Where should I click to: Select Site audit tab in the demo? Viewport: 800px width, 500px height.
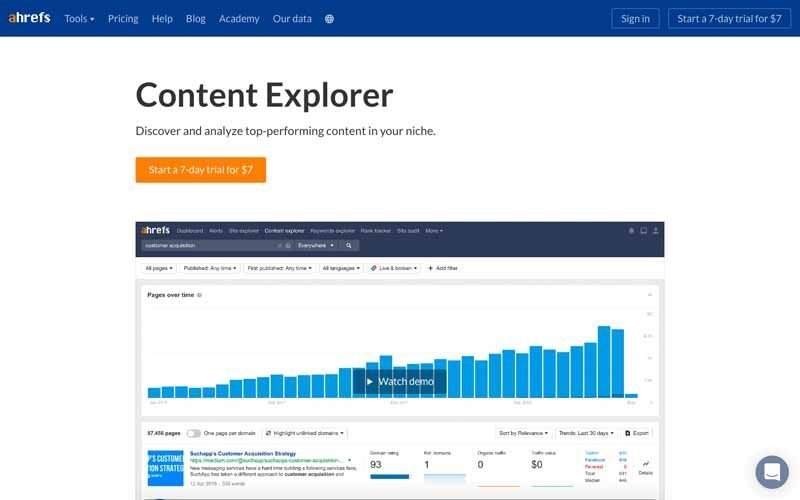pyautogui.click(x=408, y=231)
